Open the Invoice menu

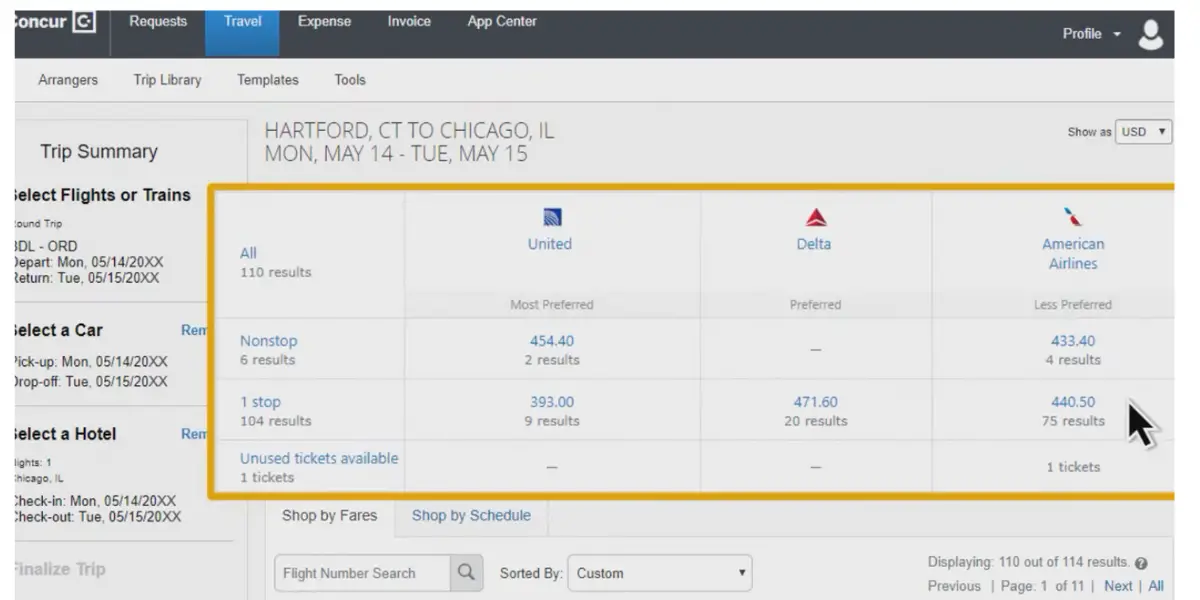click(409, 21)
